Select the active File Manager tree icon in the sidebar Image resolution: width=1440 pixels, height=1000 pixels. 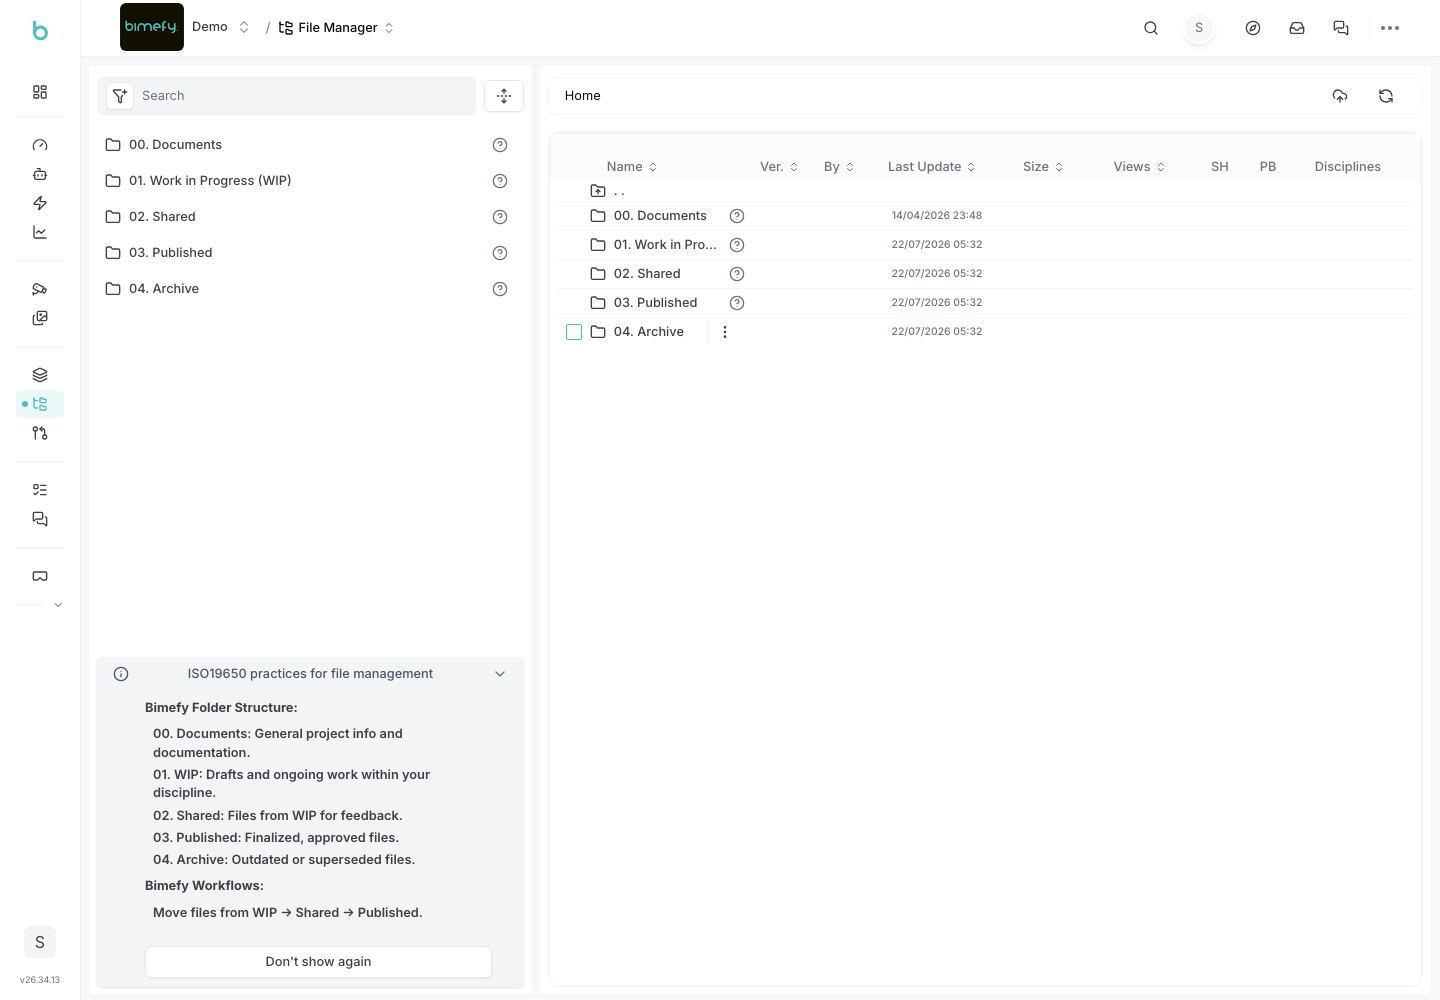(x=40, y=404)
